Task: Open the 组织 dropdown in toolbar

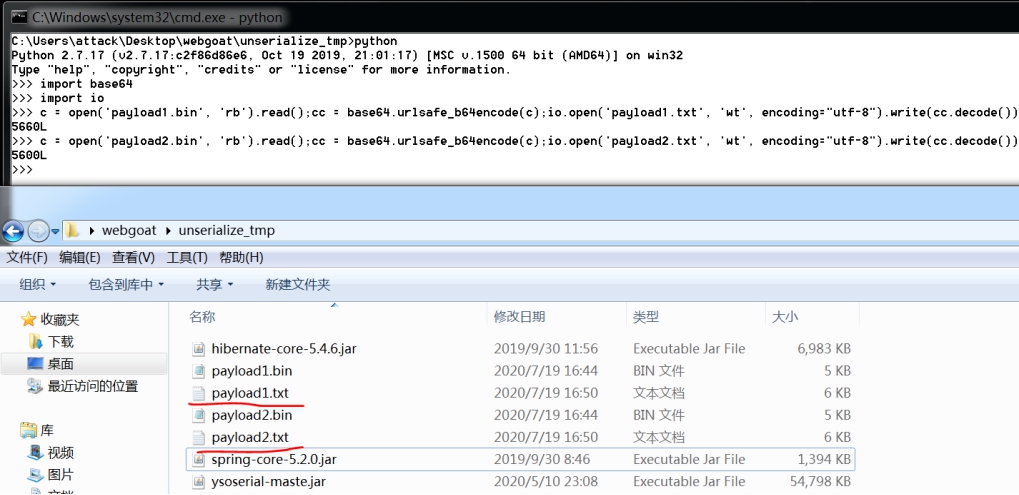Action: point(37,285)
